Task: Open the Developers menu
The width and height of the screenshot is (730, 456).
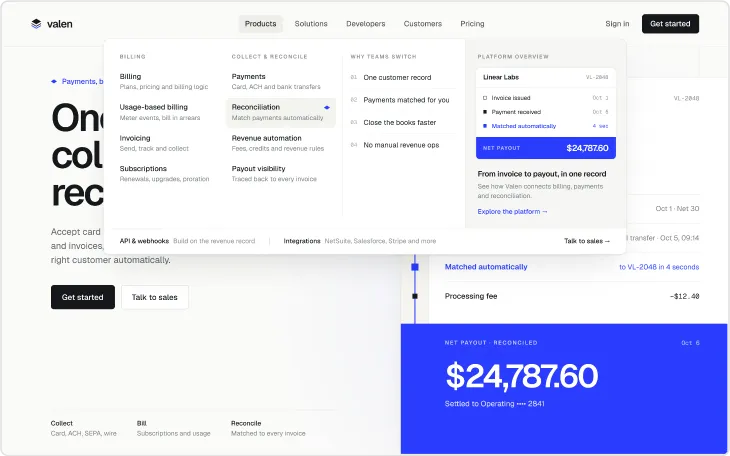Action: tap(365, 24)
